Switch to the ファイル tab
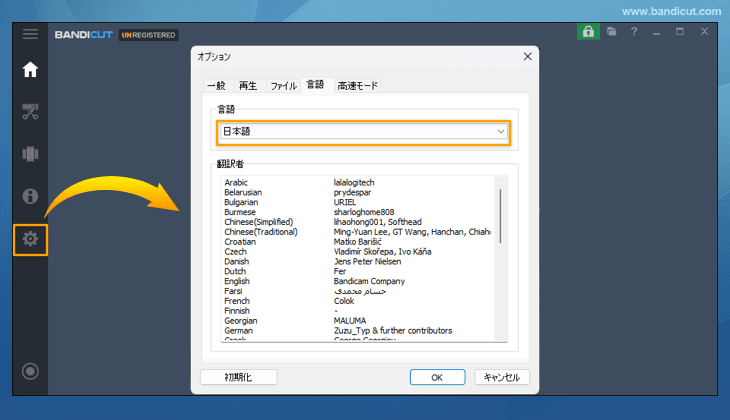The width and height of the screenshot is (730, 420). (283, 86)
